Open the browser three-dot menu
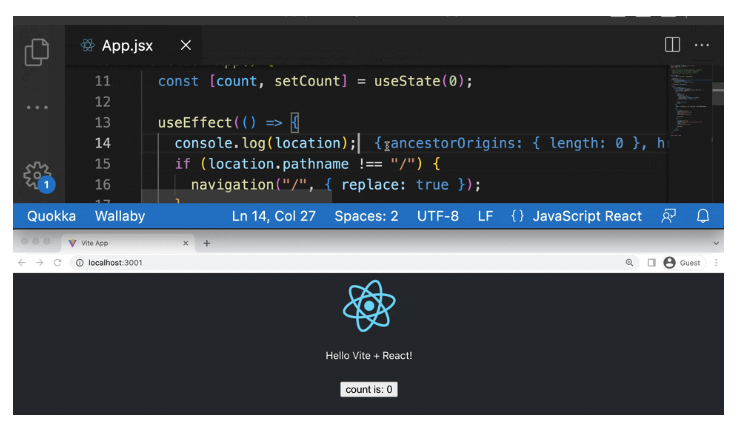The image size is (748, 433). (x=716, y=263)
